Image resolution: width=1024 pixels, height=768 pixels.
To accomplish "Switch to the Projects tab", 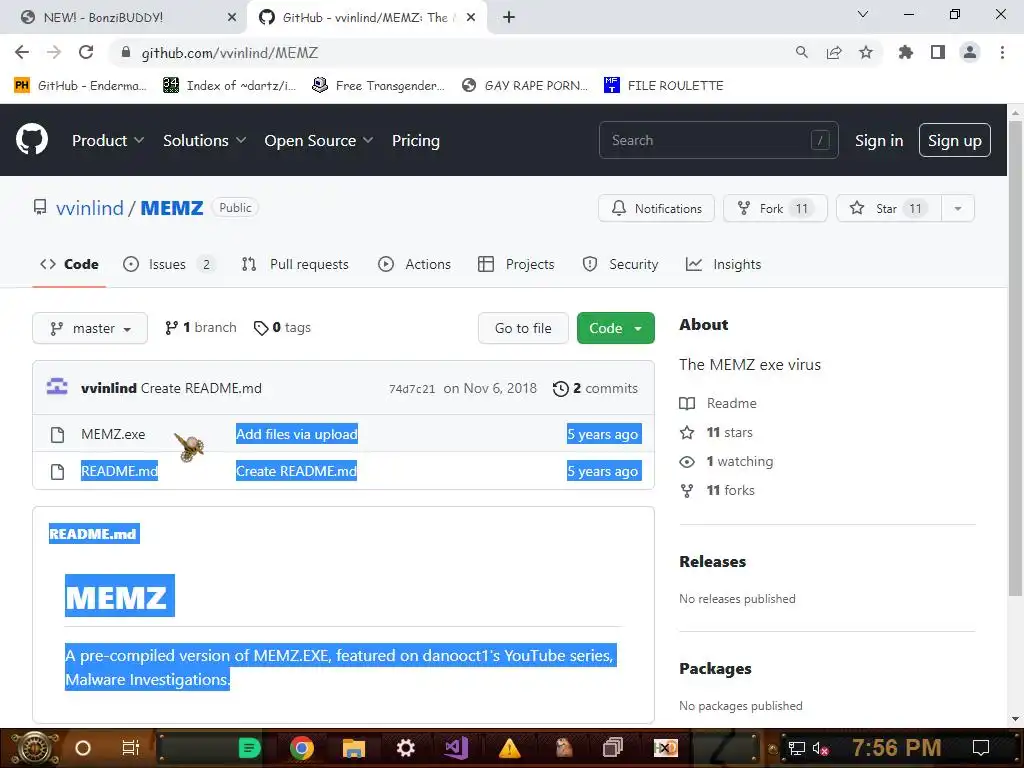I will pyautogui.click(x=517, y=264).
